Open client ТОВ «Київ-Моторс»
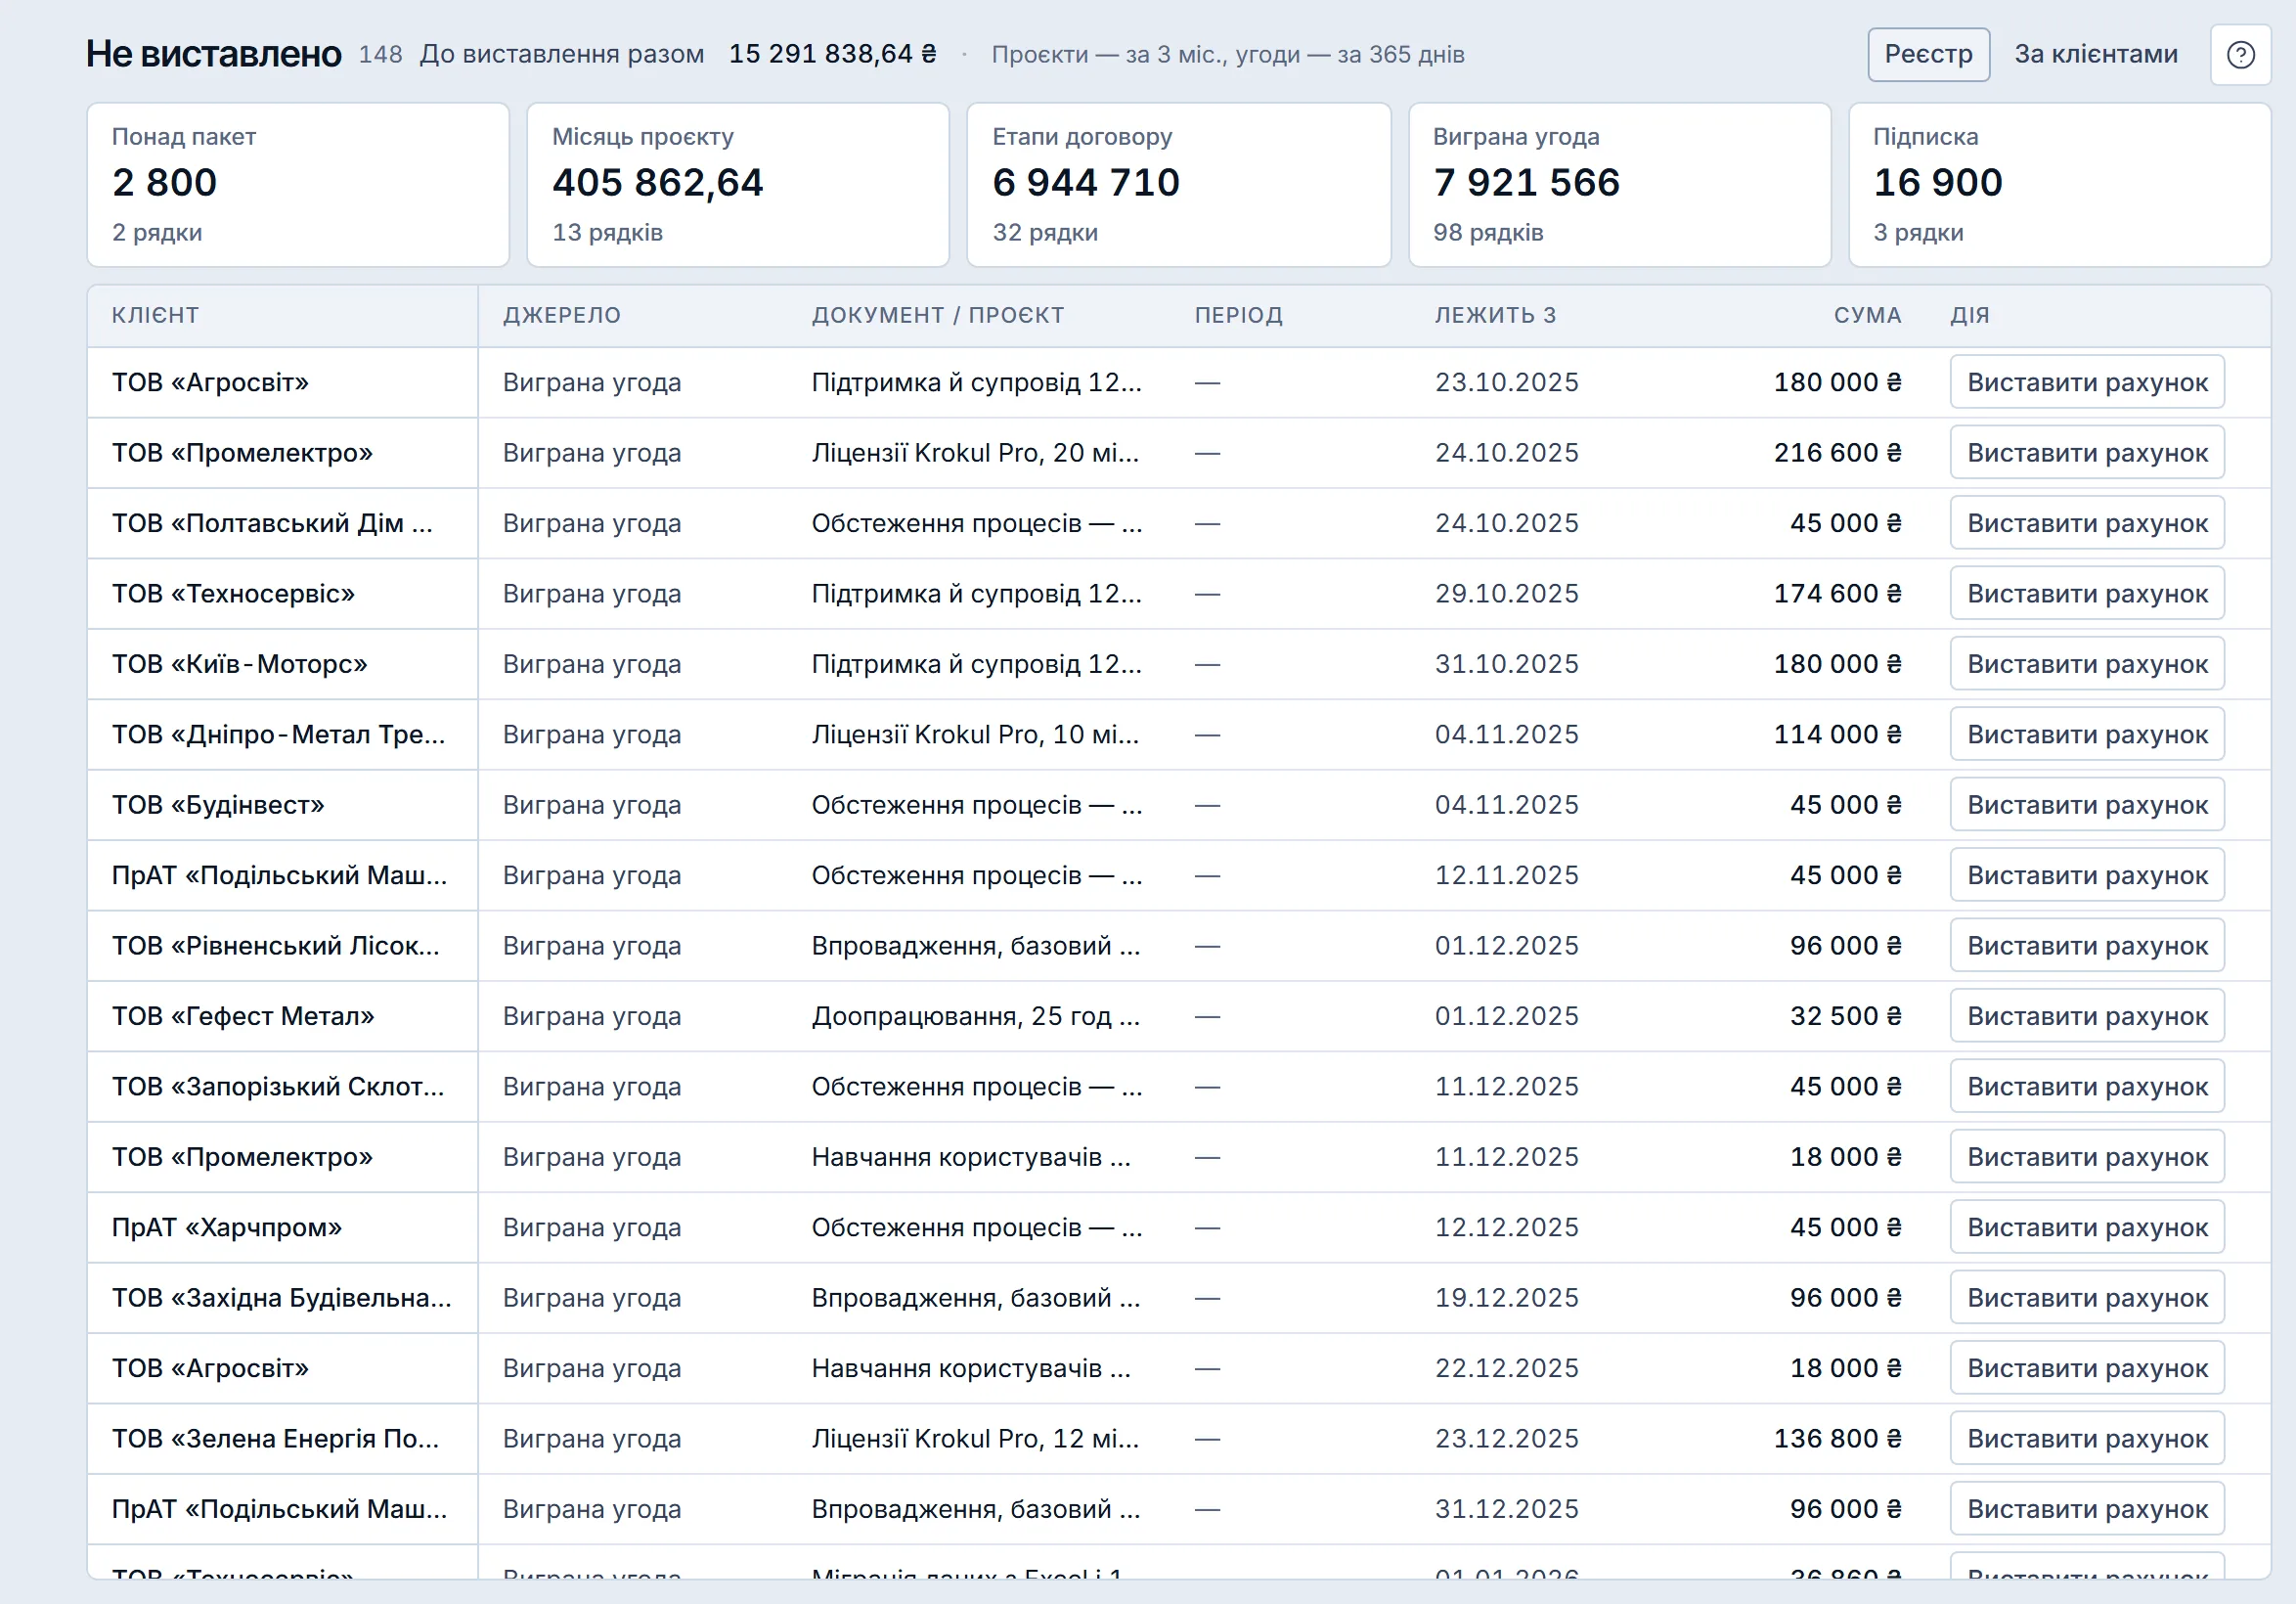This screenshot has height=1604, width=2296. pyautogui.click(x=240, y=664)
